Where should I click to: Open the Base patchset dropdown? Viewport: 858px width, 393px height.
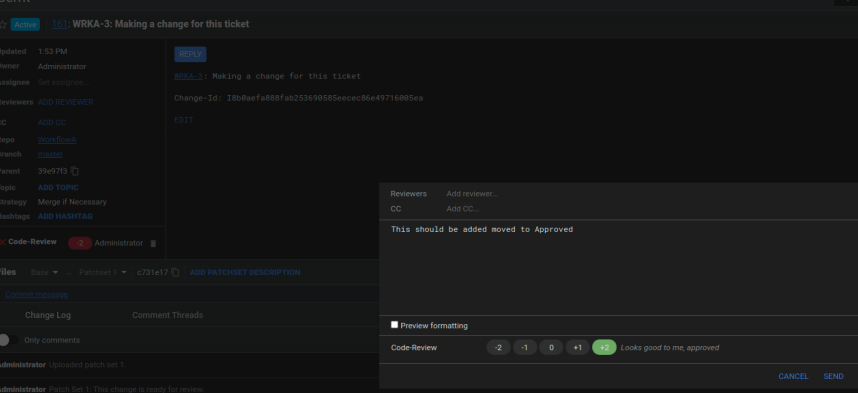44,272
